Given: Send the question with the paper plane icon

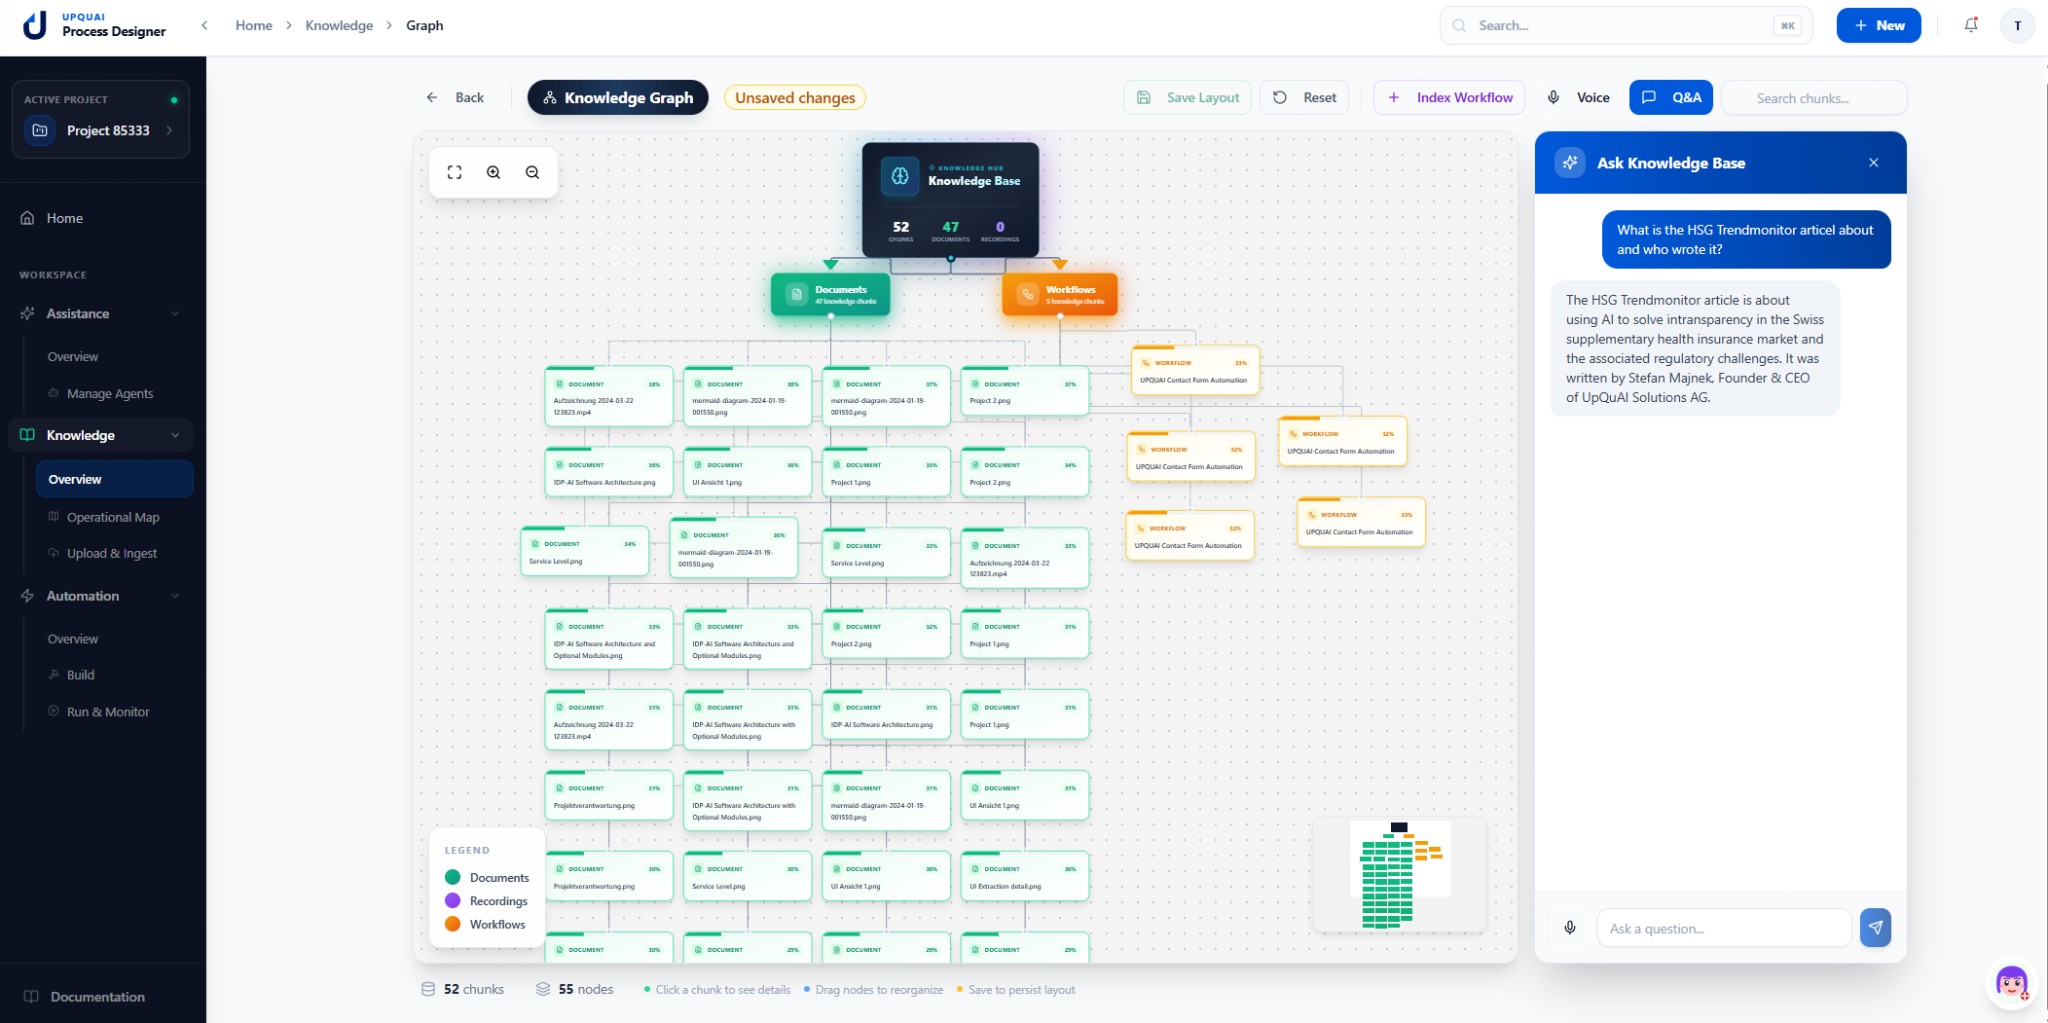Looking at the screenshot, I should click(1875, 927).
